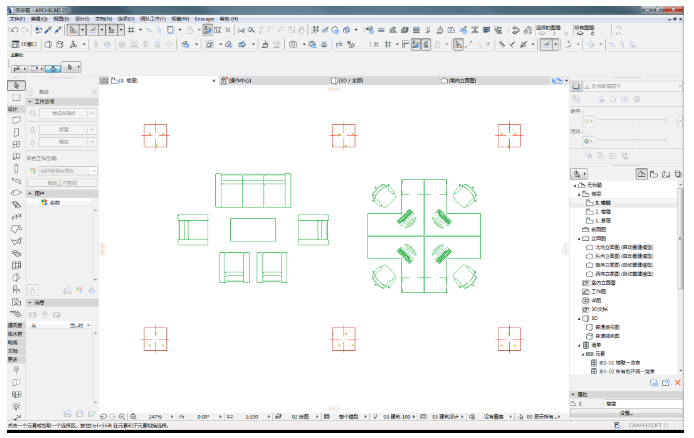Viewport: 694px width, 438px height.
Task: Toggle the highlighted info box view button
Action: 53,69
